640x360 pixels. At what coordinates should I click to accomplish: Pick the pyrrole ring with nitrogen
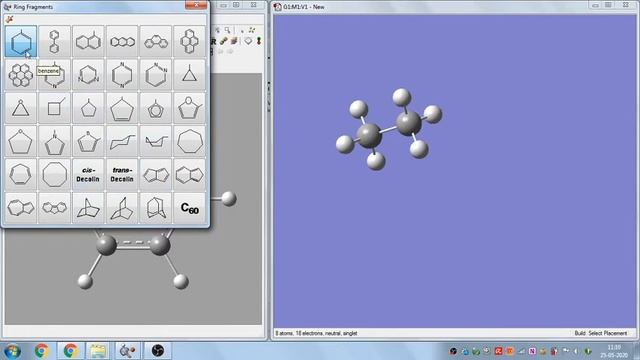pyautogui.click(x=54, y=142)
